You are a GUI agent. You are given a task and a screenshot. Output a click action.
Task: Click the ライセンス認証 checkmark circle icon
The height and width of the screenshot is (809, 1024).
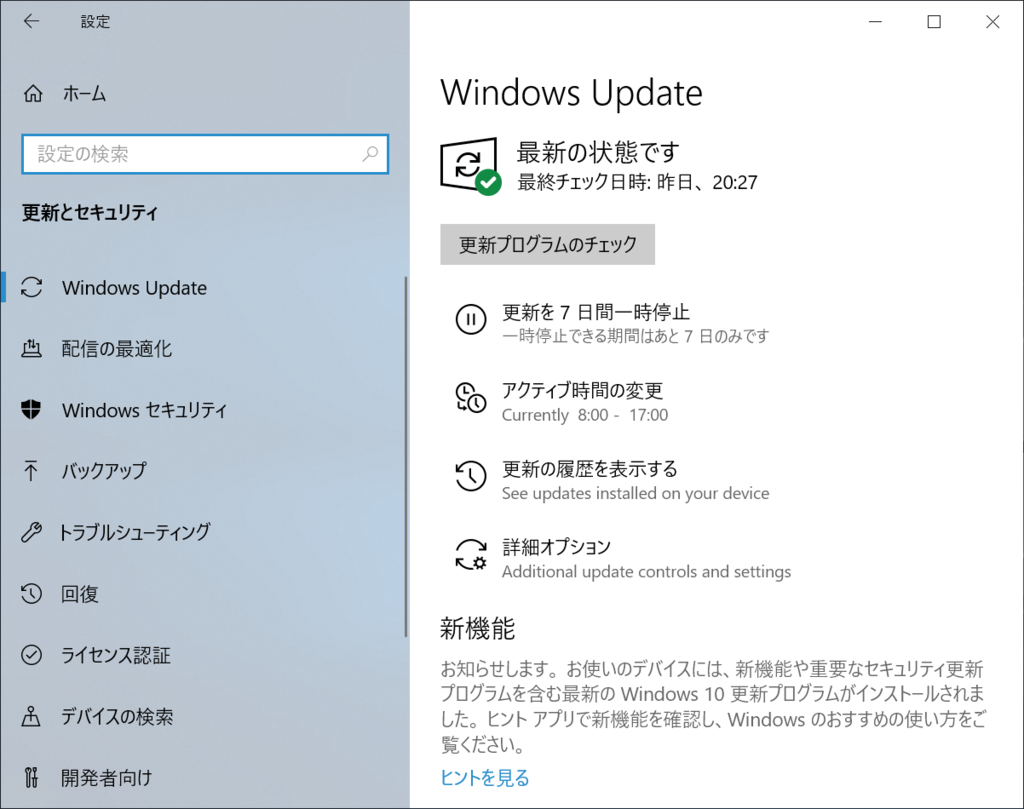coord(31,654)
